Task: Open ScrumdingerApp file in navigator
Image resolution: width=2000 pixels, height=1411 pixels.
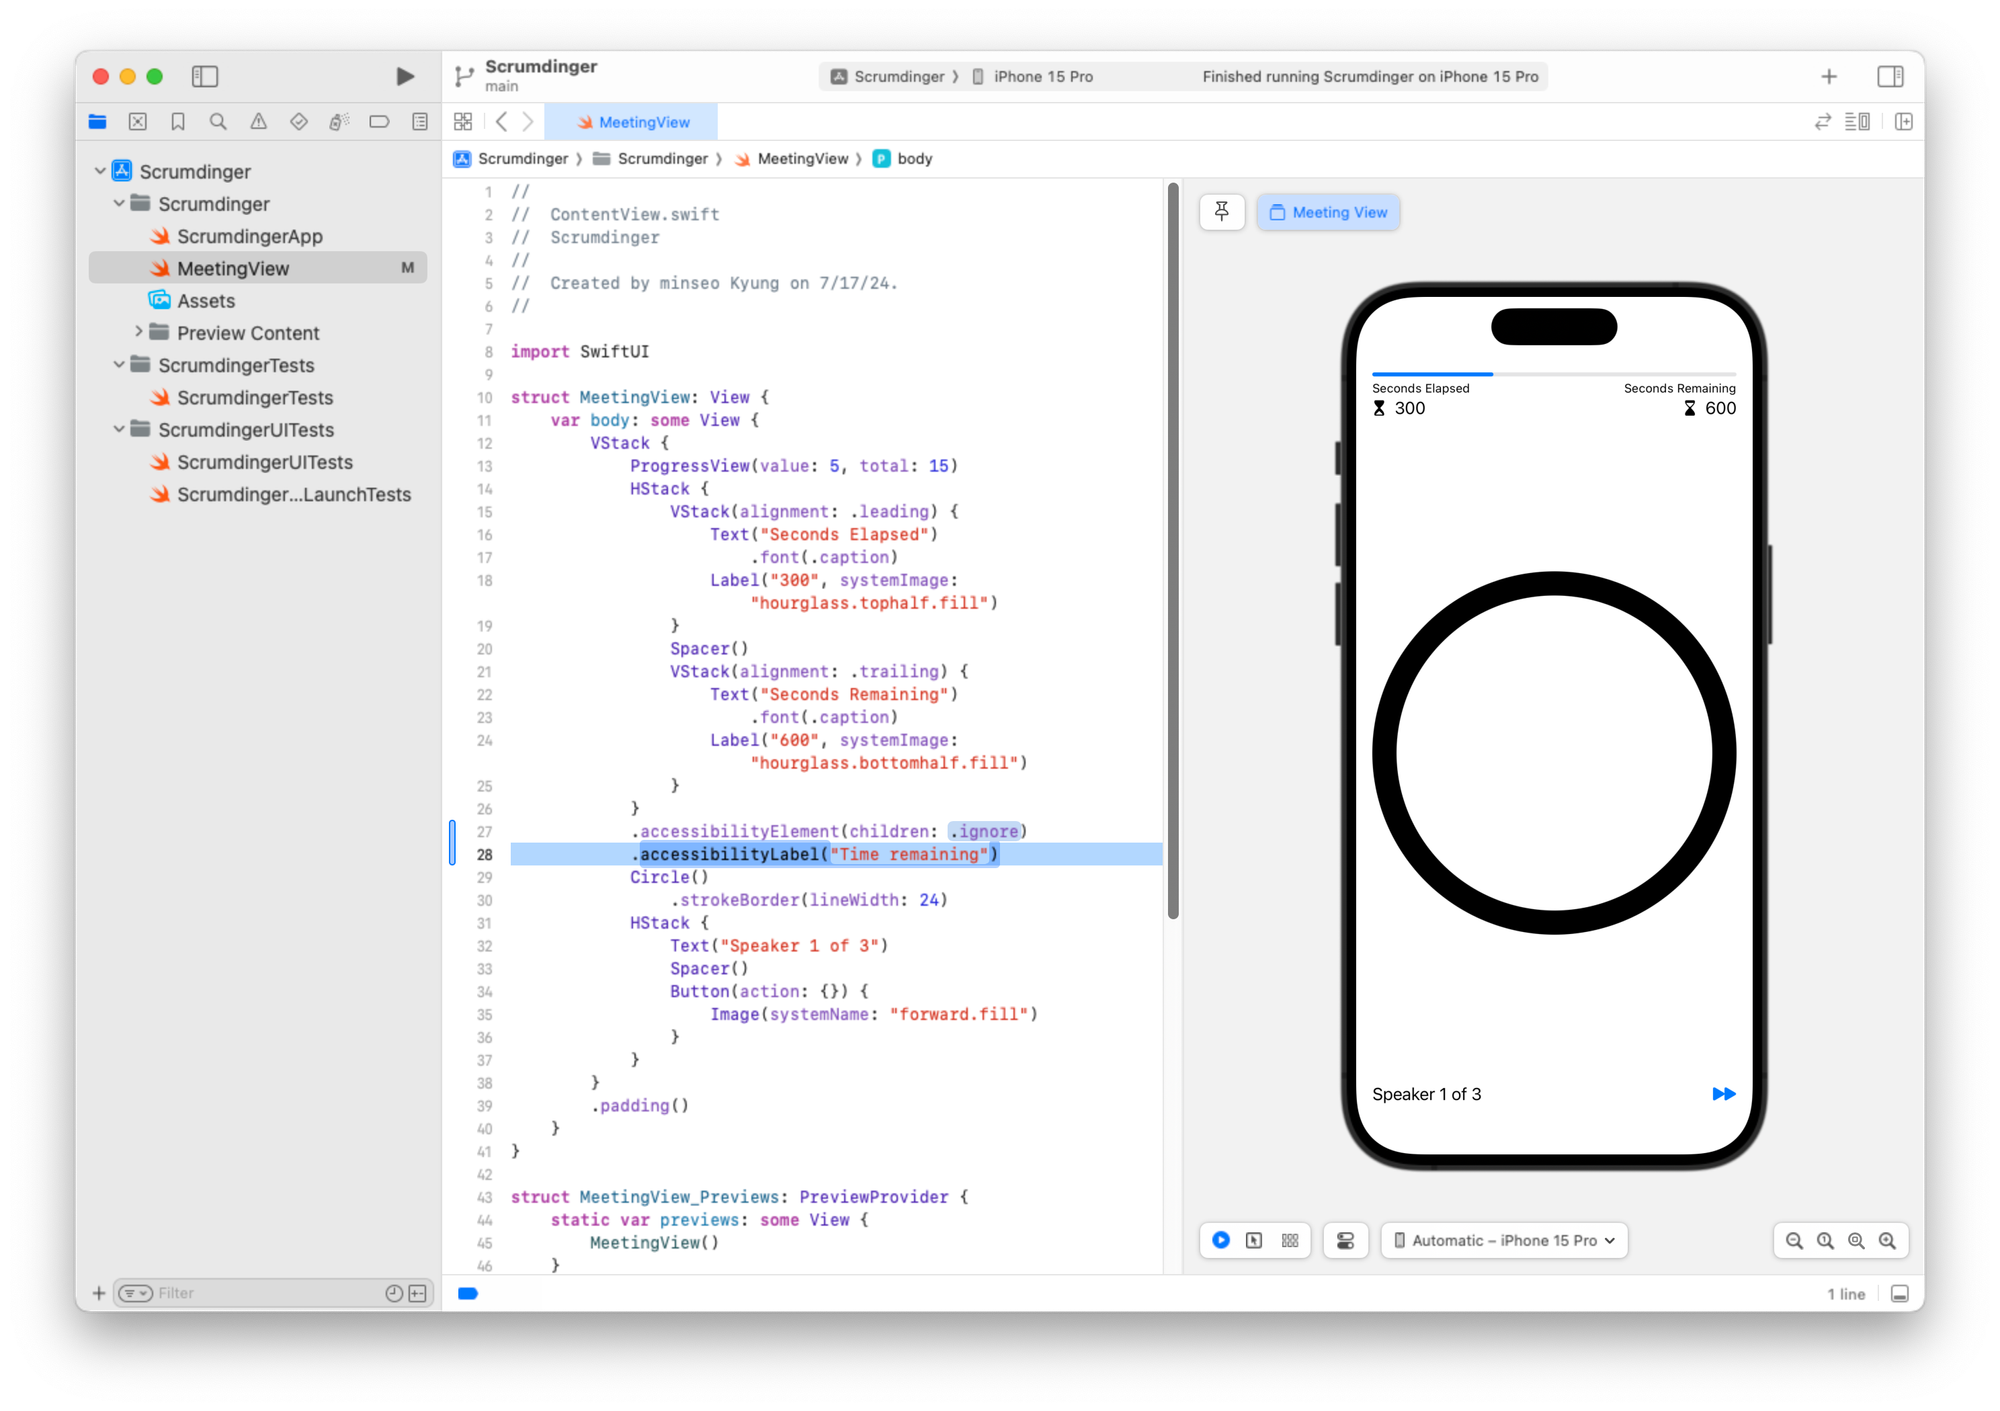Action: coord(249,236)
